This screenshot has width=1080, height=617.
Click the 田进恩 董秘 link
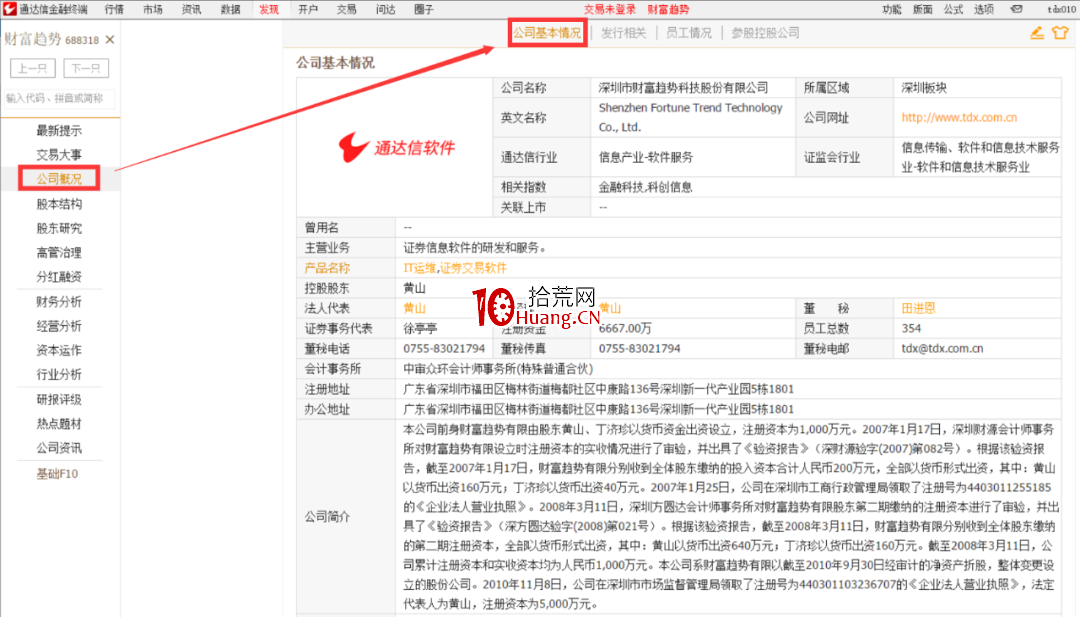[x=919, y=308]
